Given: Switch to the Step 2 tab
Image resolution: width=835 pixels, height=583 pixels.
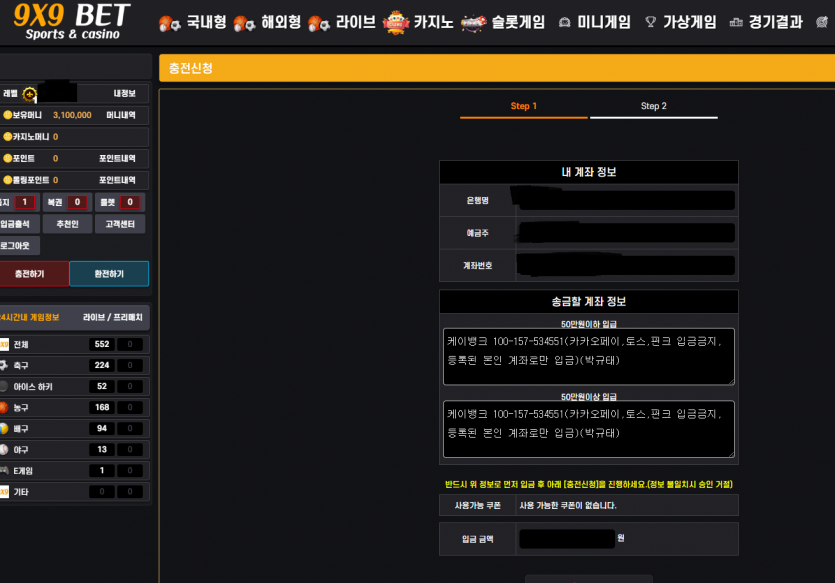Looking at the screenshot, I should 653,107.
